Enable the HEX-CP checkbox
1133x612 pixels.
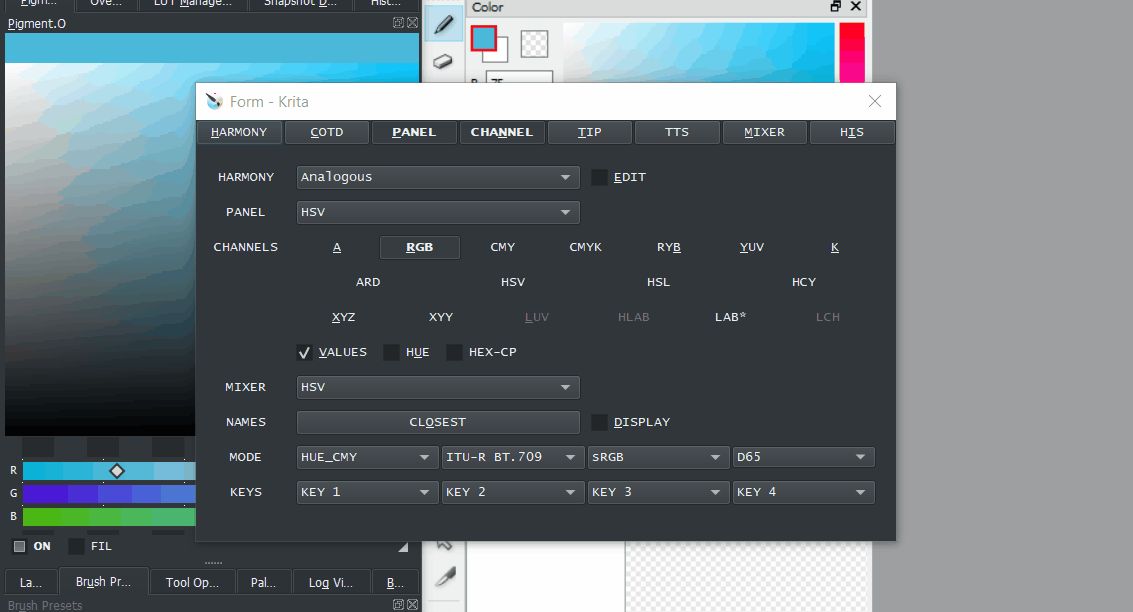tap(454, 353)
